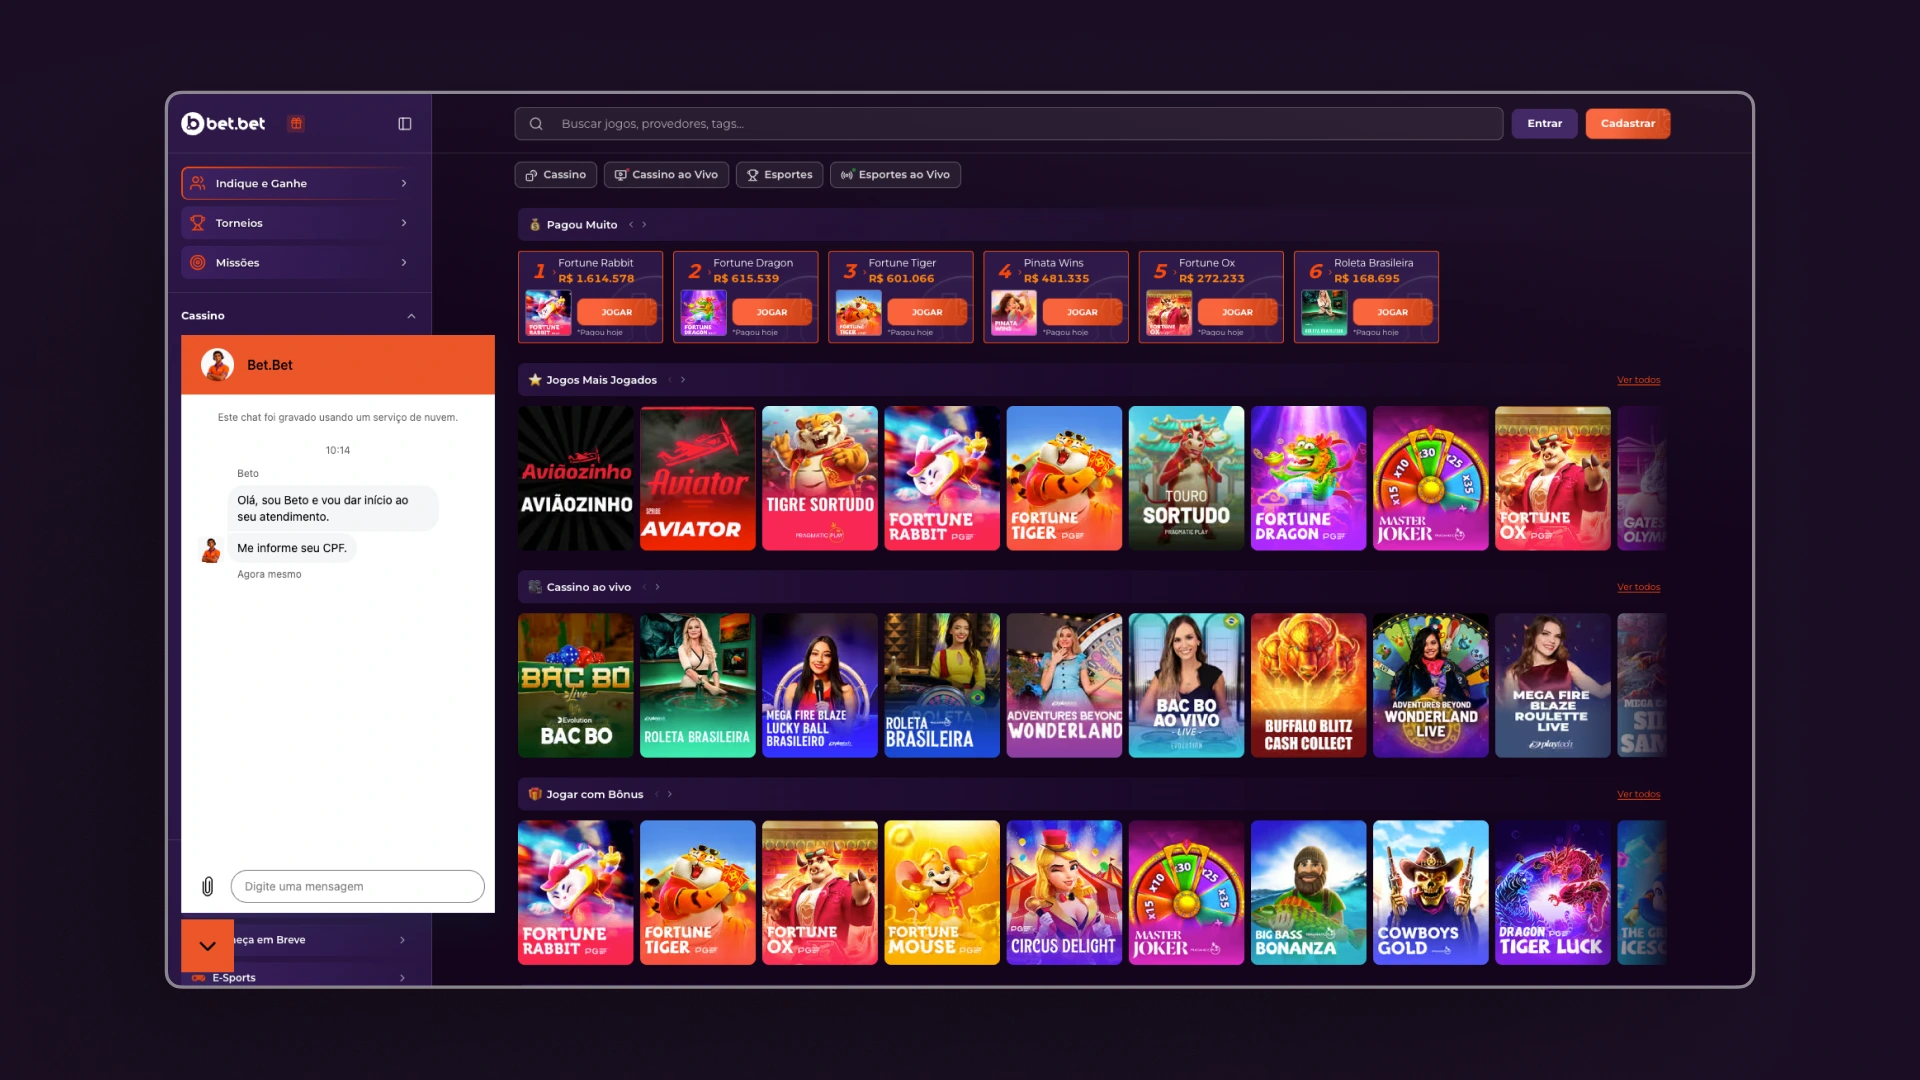The width and height of the screenshot is (1920, 1080).
Task: Open the Cassino ao Vivo tab
Action: click(666, 175)
